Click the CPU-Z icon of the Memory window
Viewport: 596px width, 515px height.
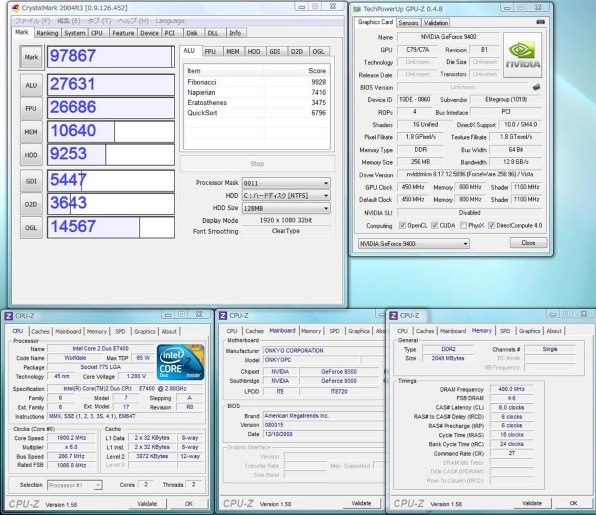coord(394,315)
